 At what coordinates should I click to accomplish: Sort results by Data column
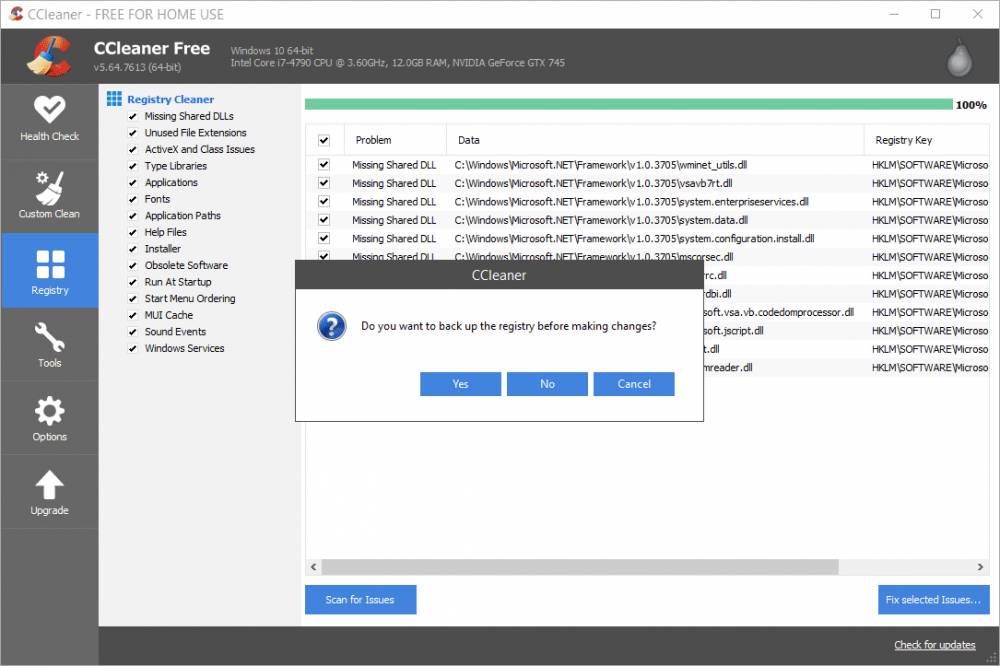click(x=655, y=140)
